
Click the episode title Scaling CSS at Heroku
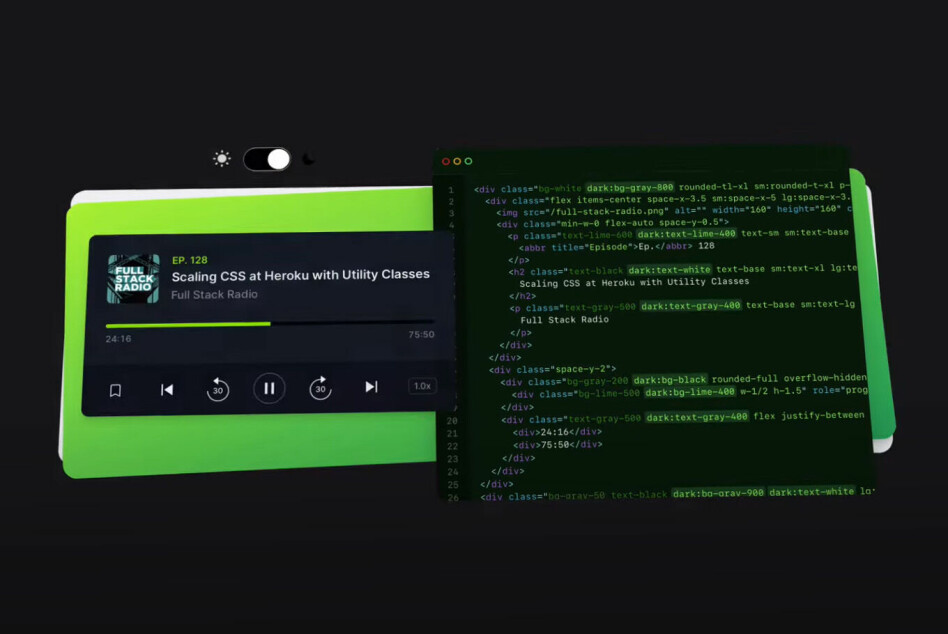tap(300, 276)
